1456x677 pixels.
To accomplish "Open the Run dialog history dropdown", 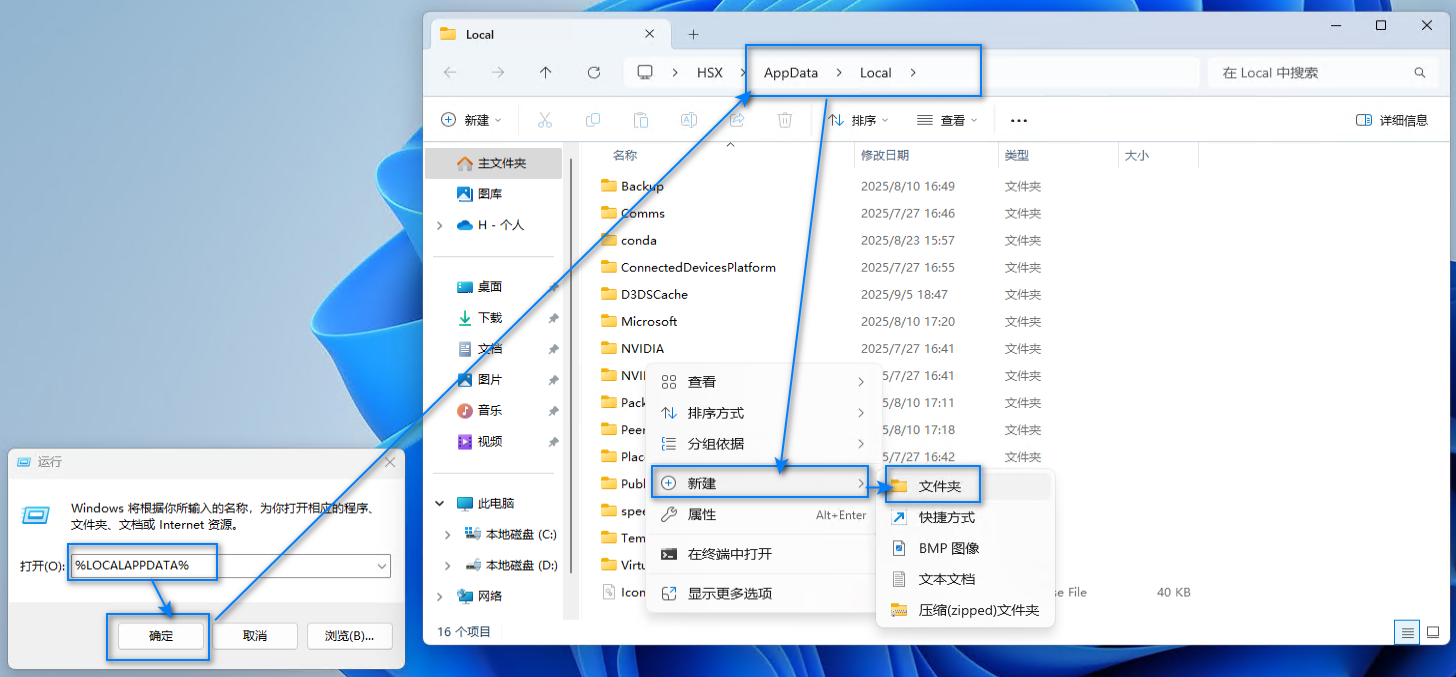I will [x=380, y=565].
